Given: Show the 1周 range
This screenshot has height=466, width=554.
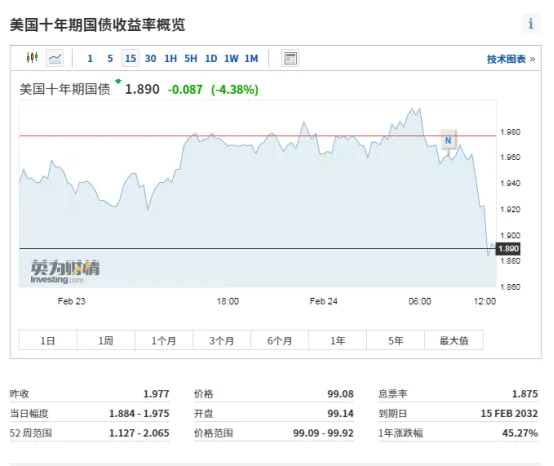Looking at the screenshot, I should point(106,340).
